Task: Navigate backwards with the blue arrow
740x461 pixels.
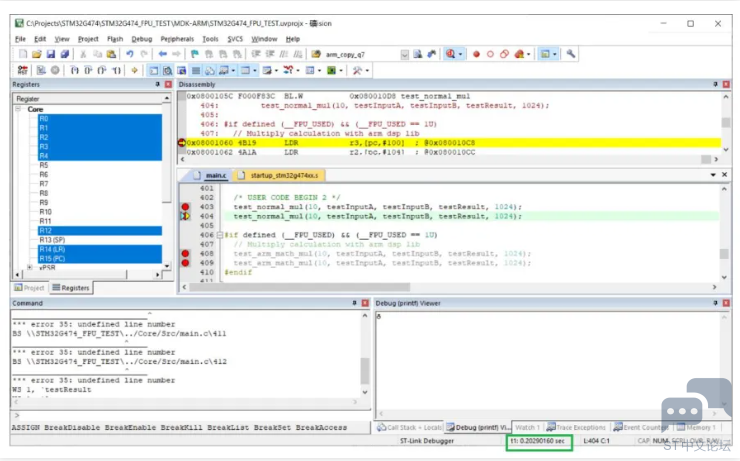Action: tap(163, 54)
